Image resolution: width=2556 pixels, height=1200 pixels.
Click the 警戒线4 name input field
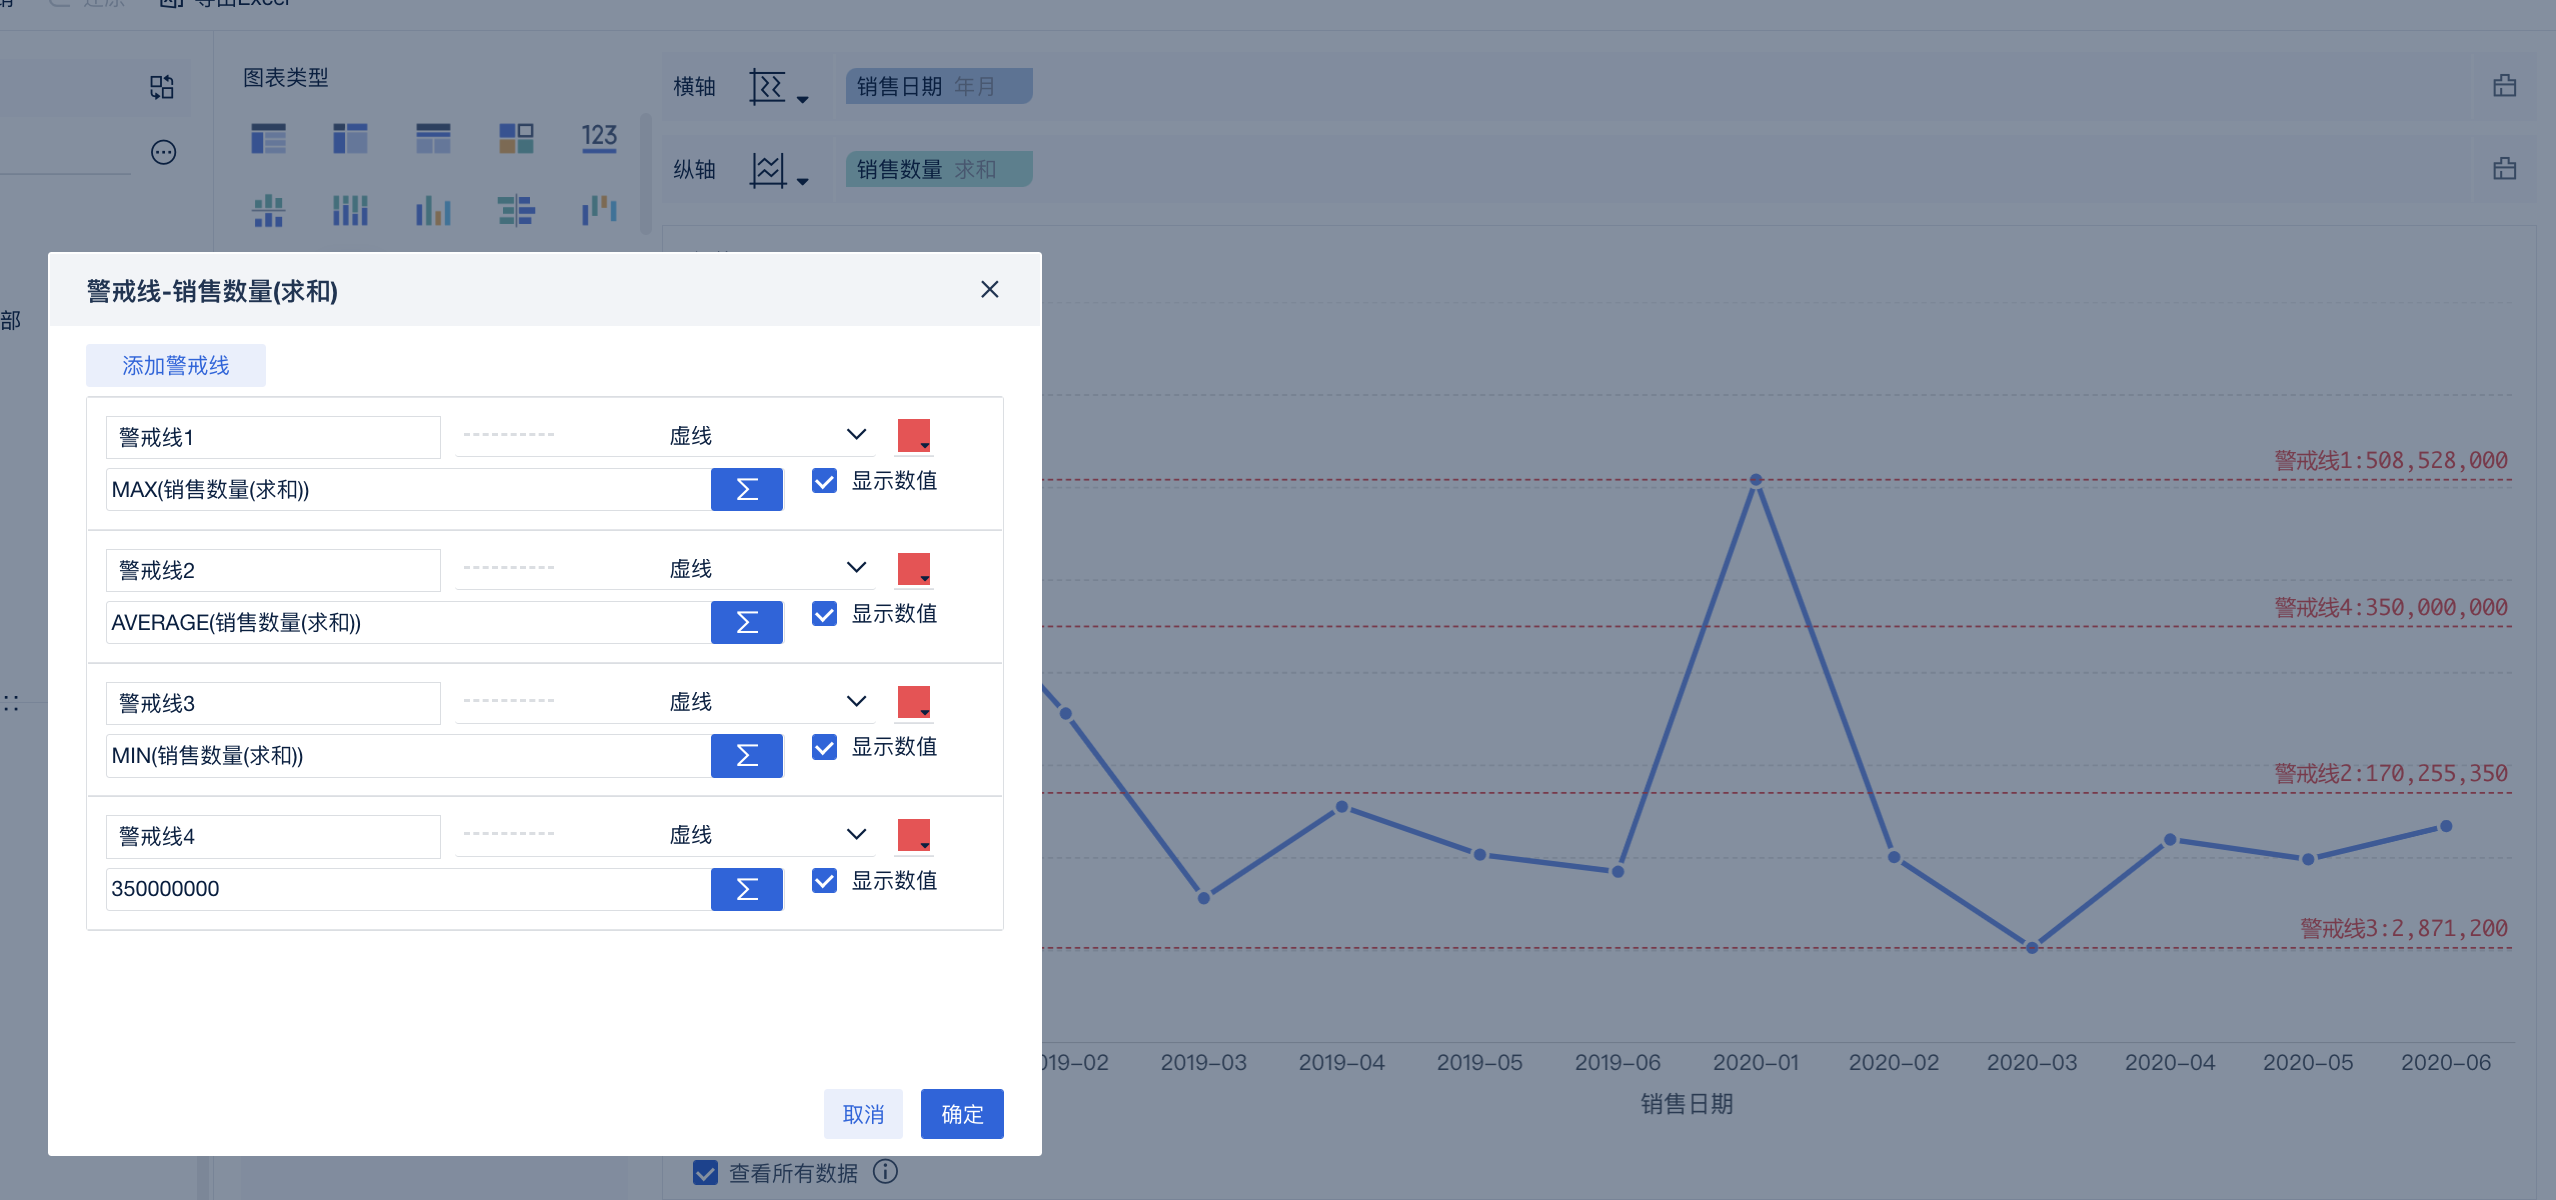273,837
